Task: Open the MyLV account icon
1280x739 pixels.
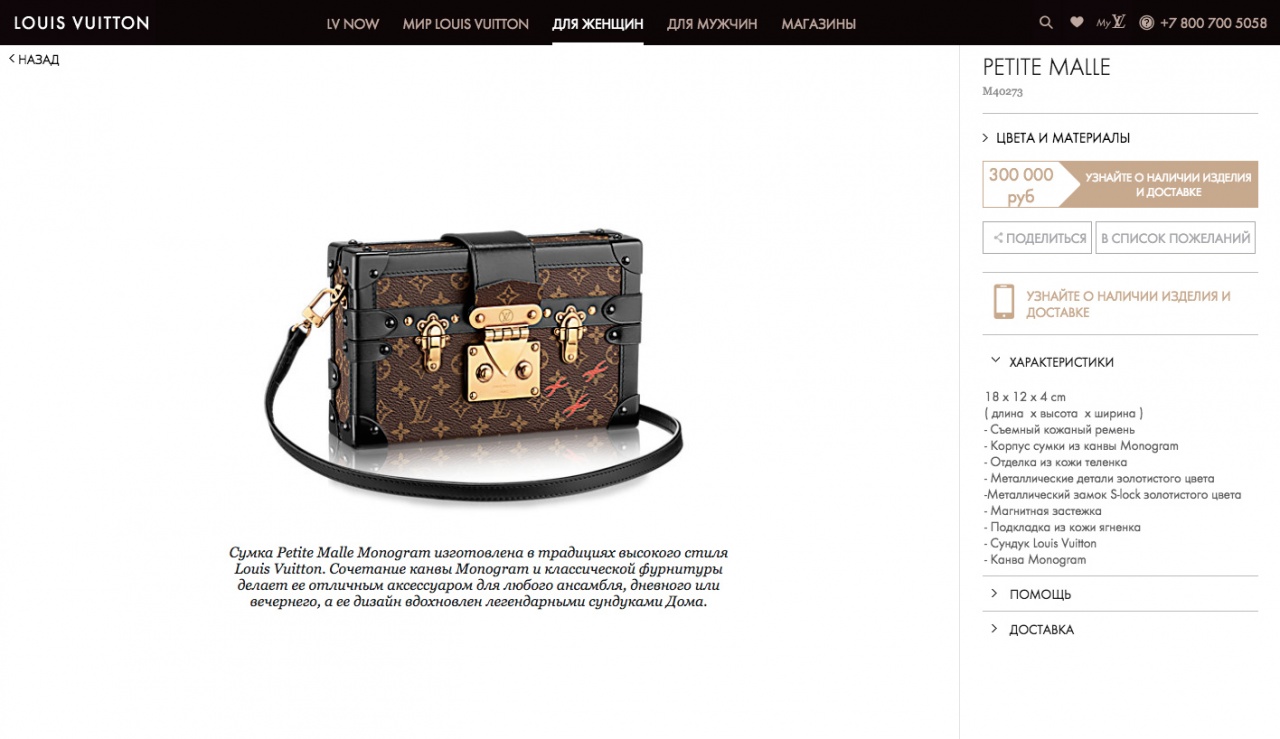Action: (x=1110, y=22)
